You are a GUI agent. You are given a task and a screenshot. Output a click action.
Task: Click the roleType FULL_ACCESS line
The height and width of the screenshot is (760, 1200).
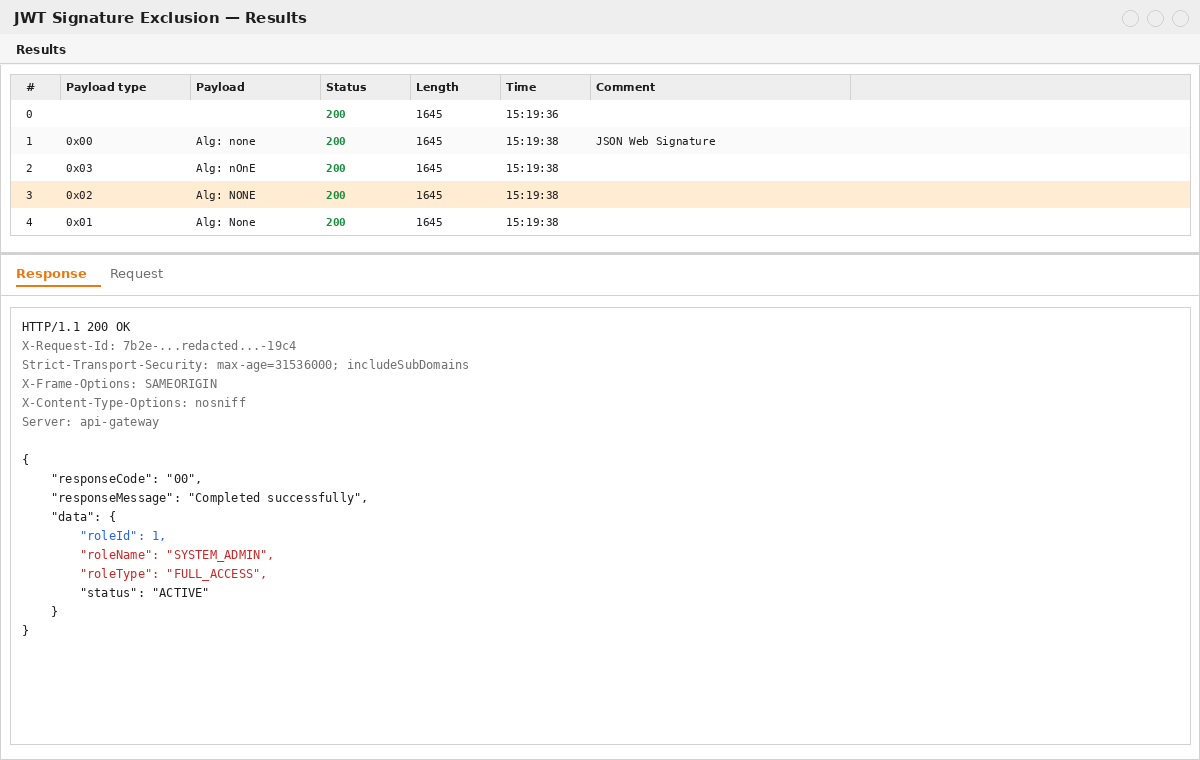point(174,574)
